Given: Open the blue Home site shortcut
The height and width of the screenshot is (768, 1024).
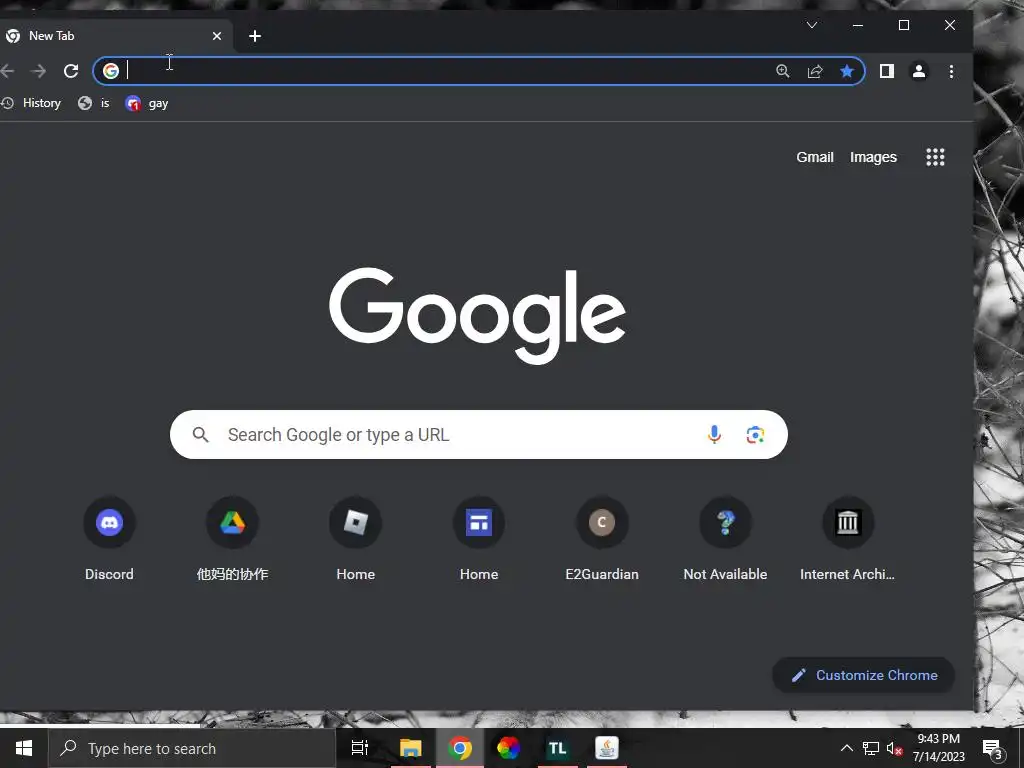Looking at the screenshot, I should (x=479, y=539).
